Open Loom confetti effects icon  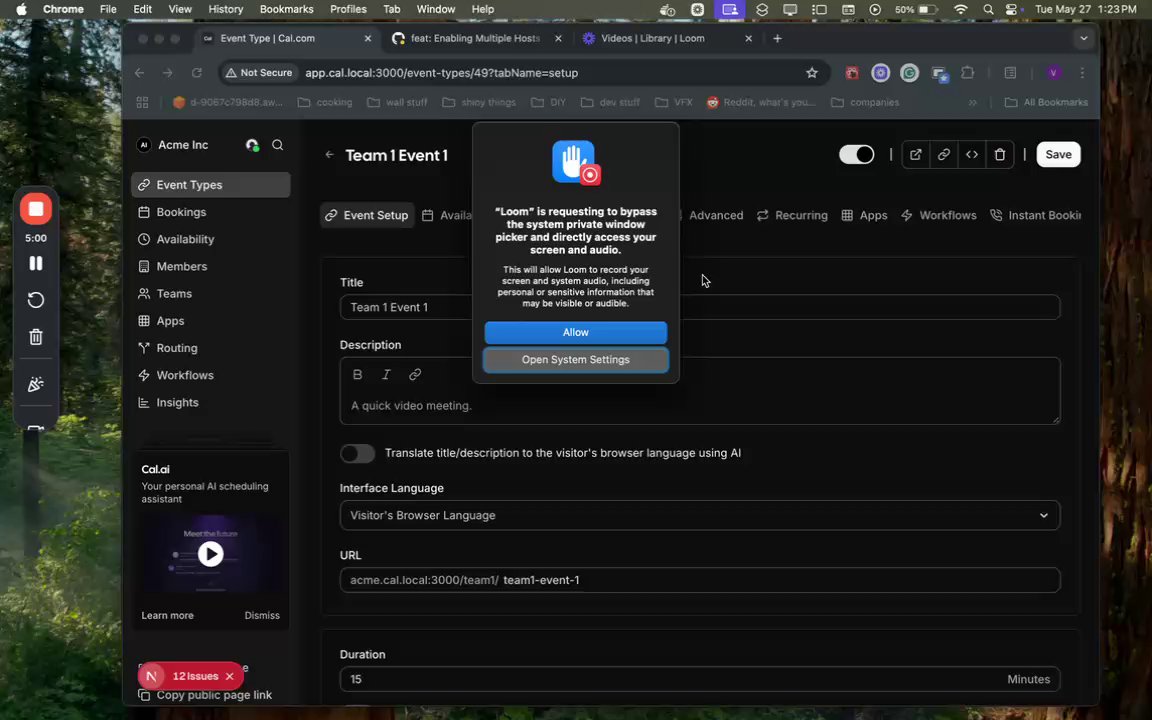tap(35, 384)
